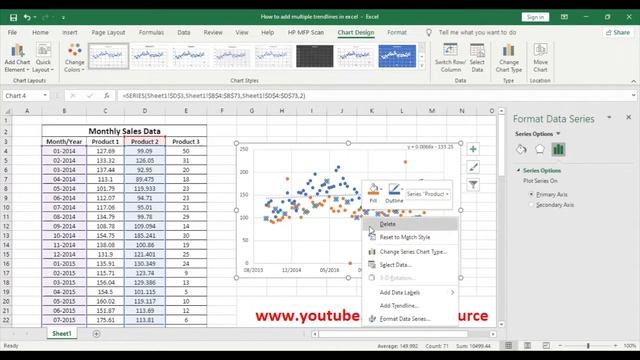This screenshot has height=360, width=640.
Task: Open the Insert ribbon tab
Action: tap(70, 32)
